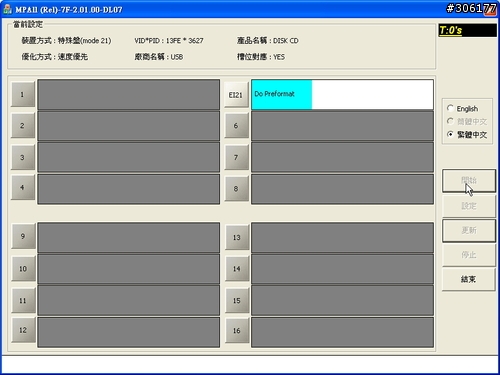Click port button 12
Image resolution: width=500 pixels, height=375 pixels.
pos(23,330)
